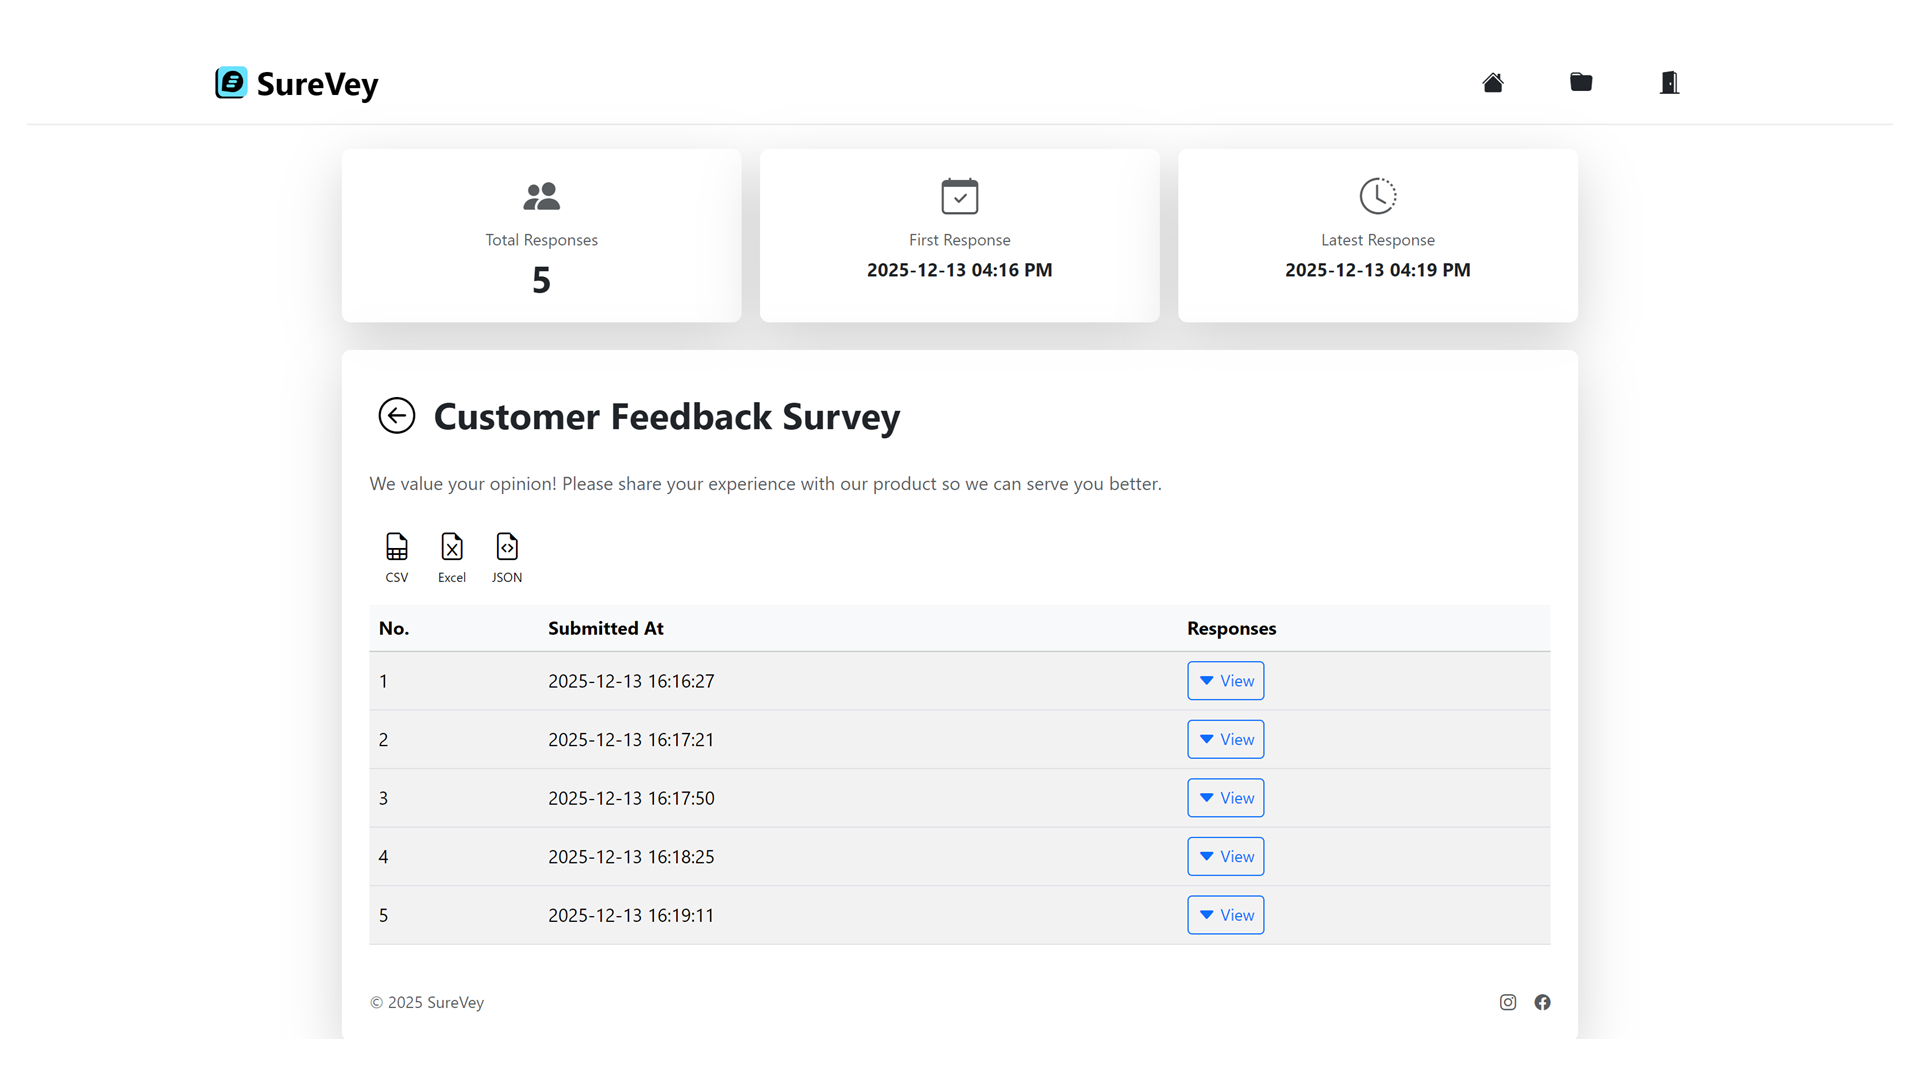
Task: Open the Instagram icon in footer
Action: click(1507, 1002)
